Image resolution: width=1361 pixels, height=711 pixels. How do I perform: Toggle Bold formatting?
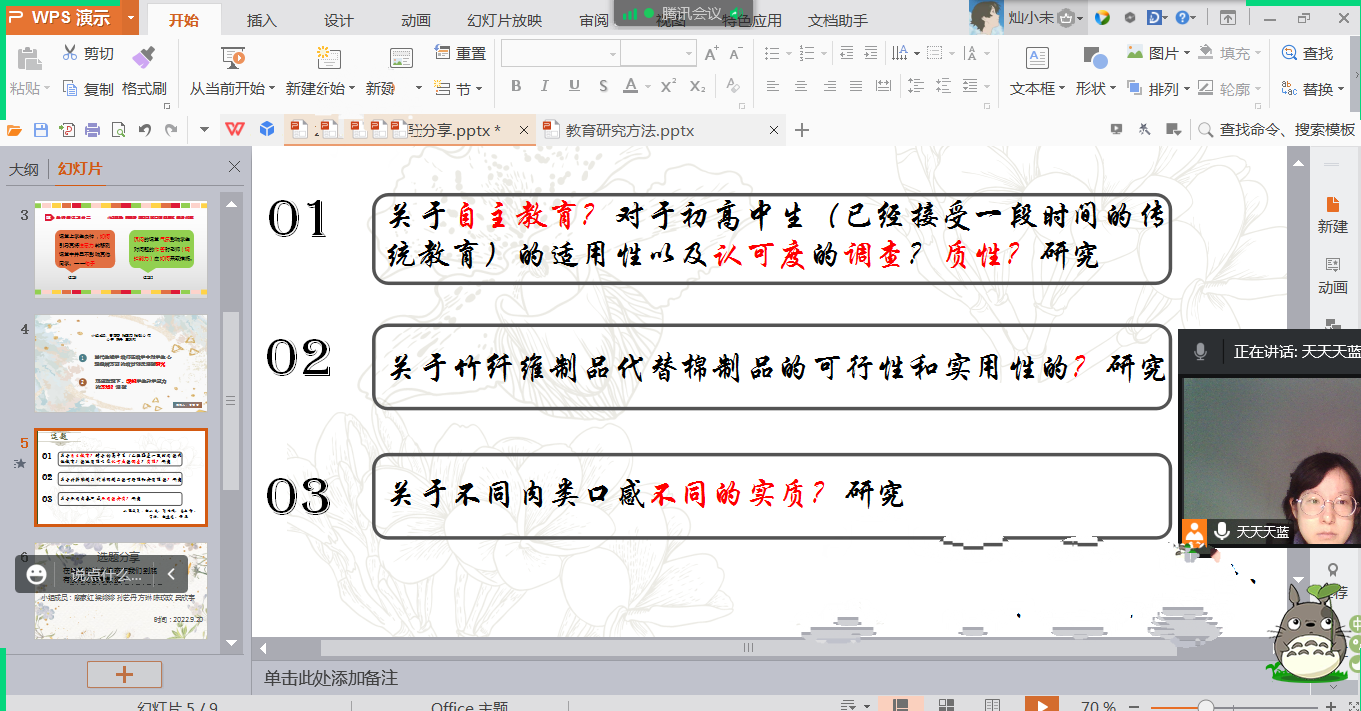pyautogui.click(x=516, y=87)
